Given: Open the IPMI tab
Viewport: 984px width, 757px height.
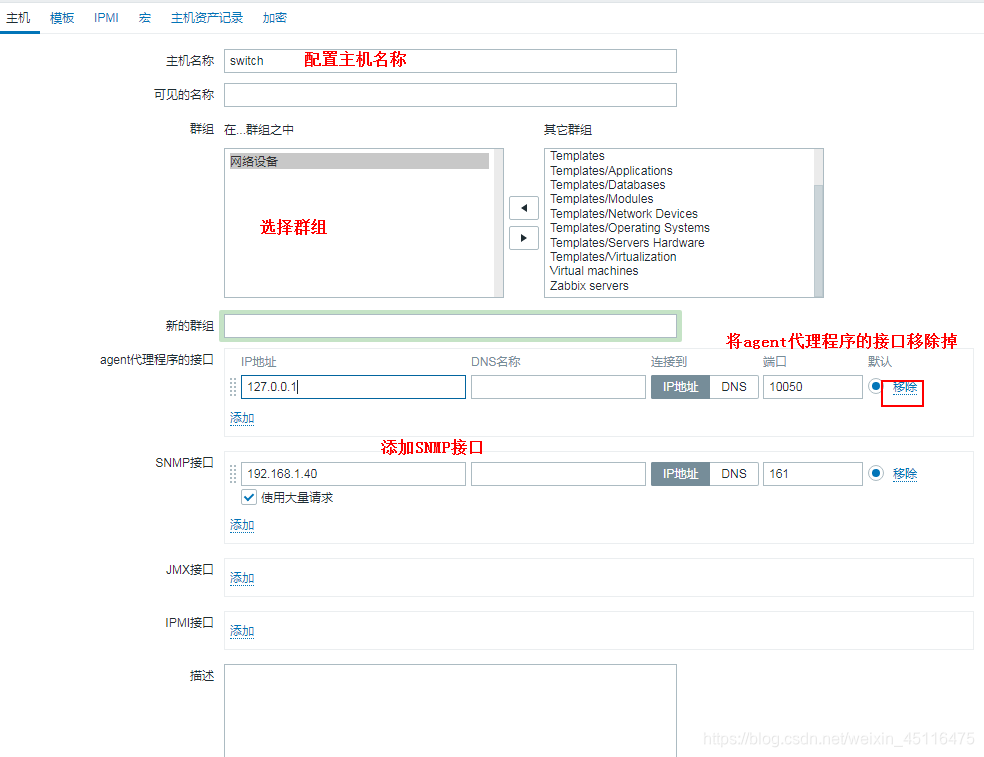Looking at the screenshot, I should [106, 18].
